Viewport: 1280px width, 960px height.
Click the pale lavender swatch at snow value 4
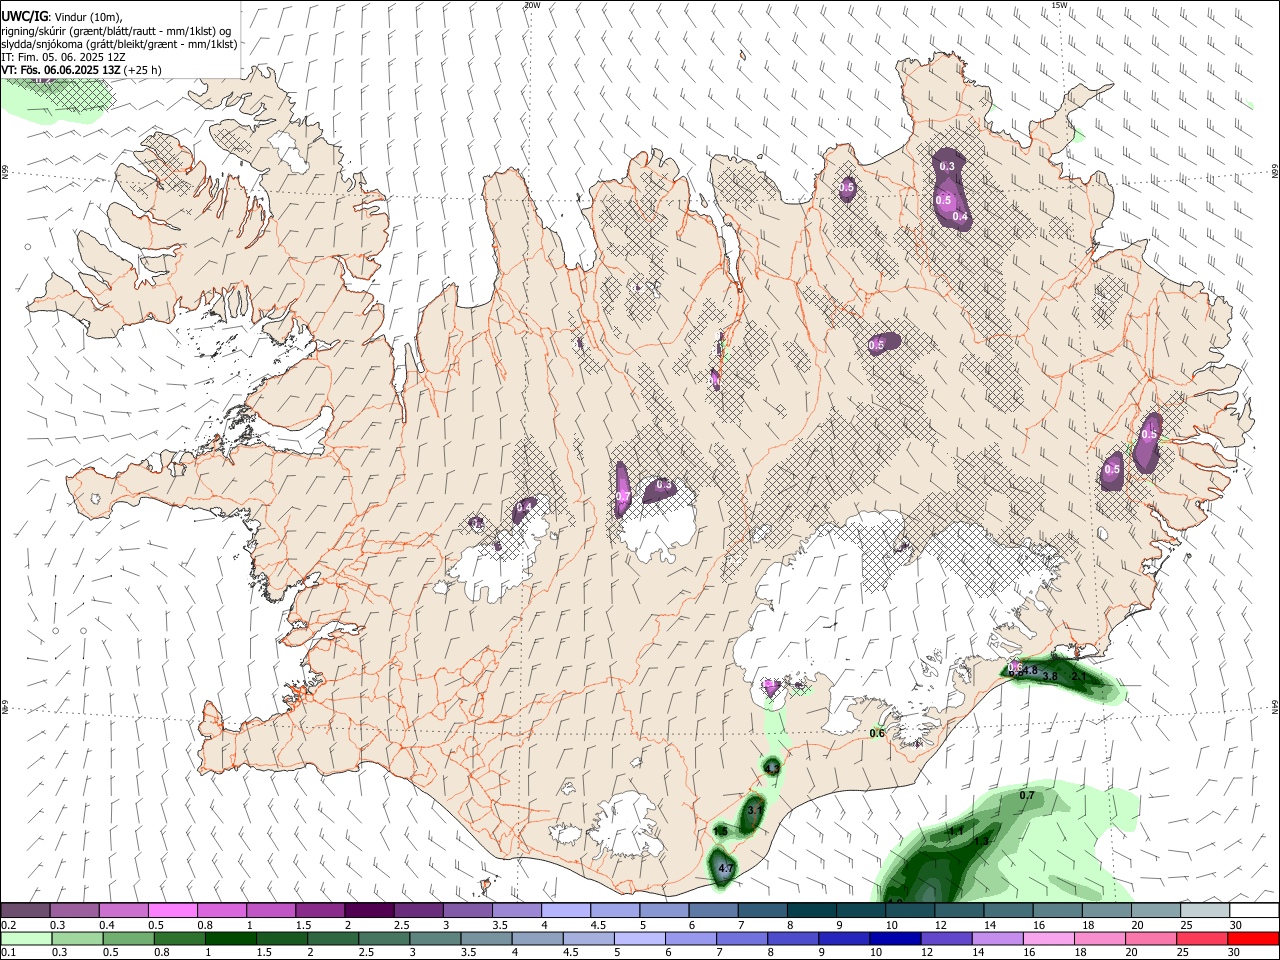pos(566,910)
